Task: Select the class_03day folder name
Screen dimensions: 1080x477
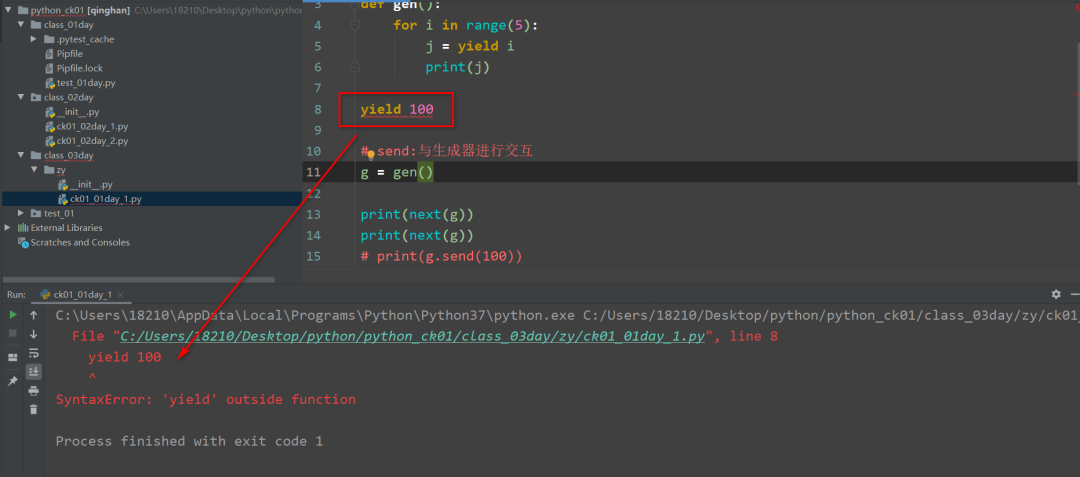Action: click(x=68, y=155)
